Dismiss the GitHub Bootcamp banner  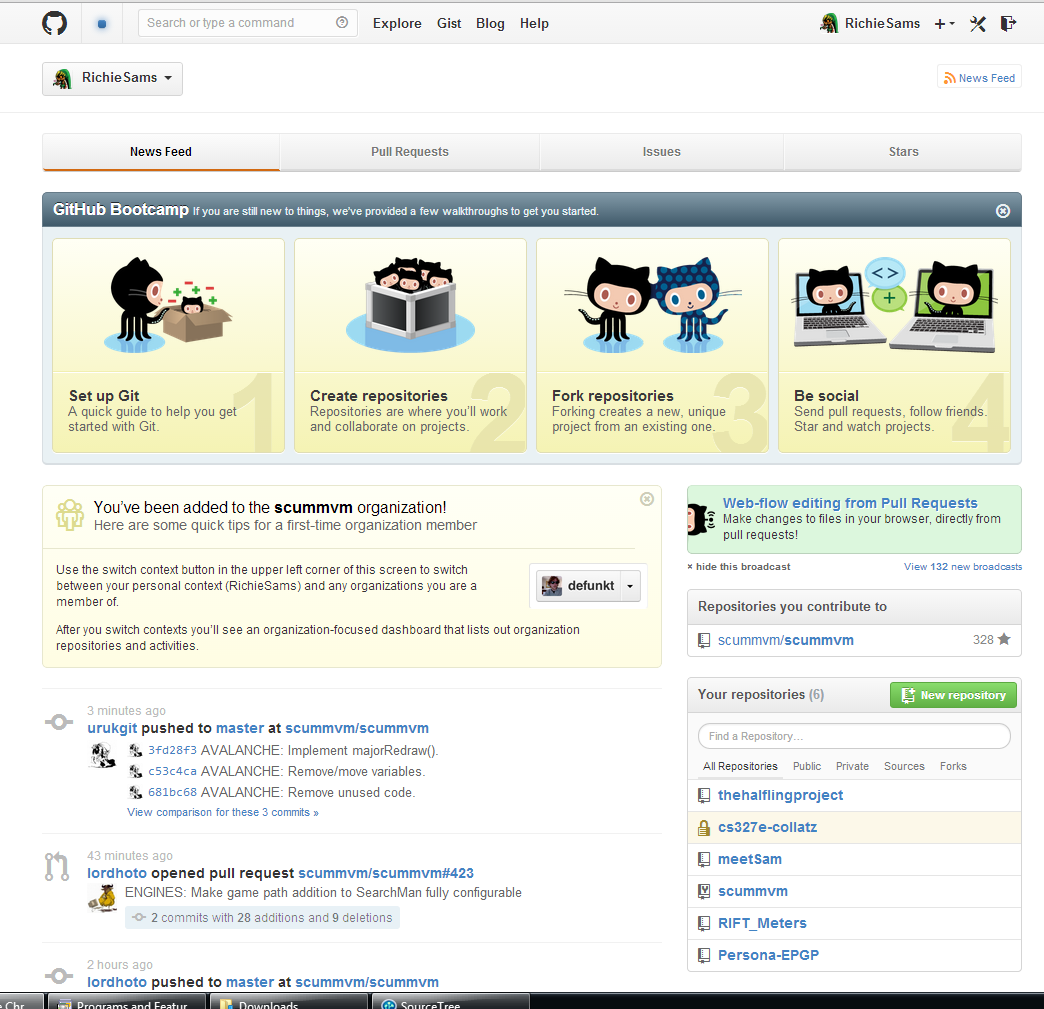[x=1003, y=211]
